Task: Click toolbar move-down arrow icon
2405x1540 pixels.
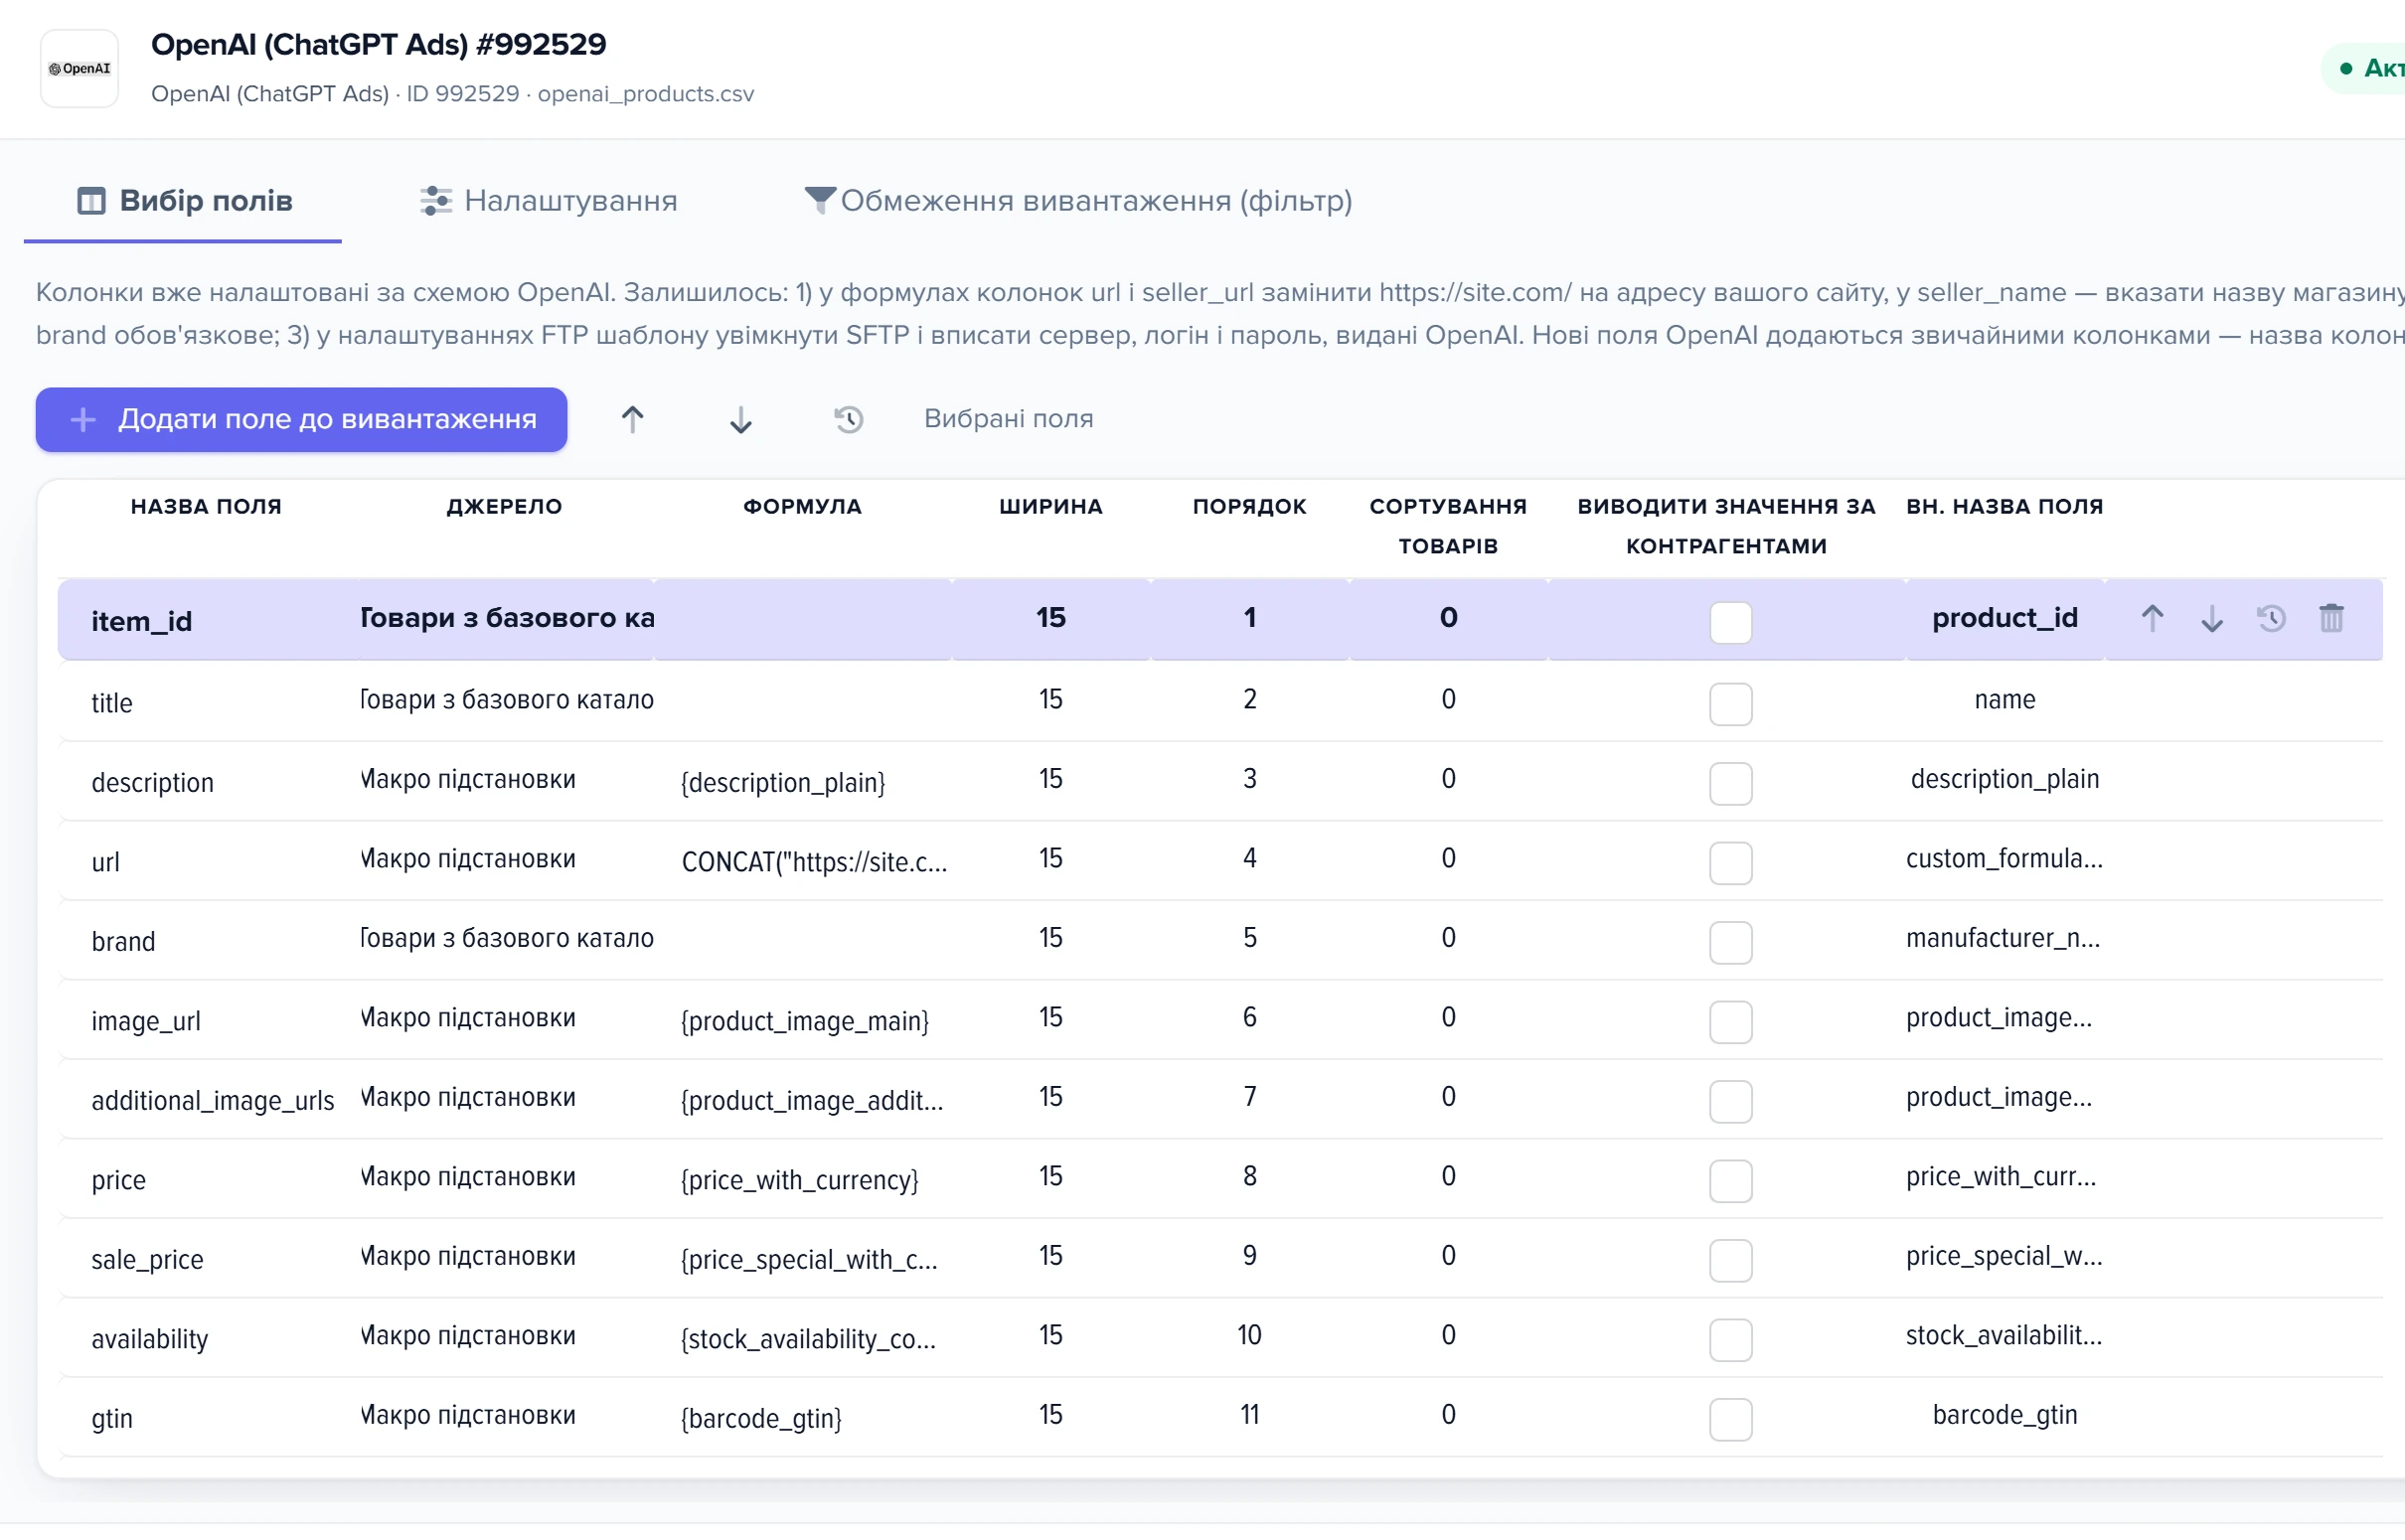Action: point(740,419)
